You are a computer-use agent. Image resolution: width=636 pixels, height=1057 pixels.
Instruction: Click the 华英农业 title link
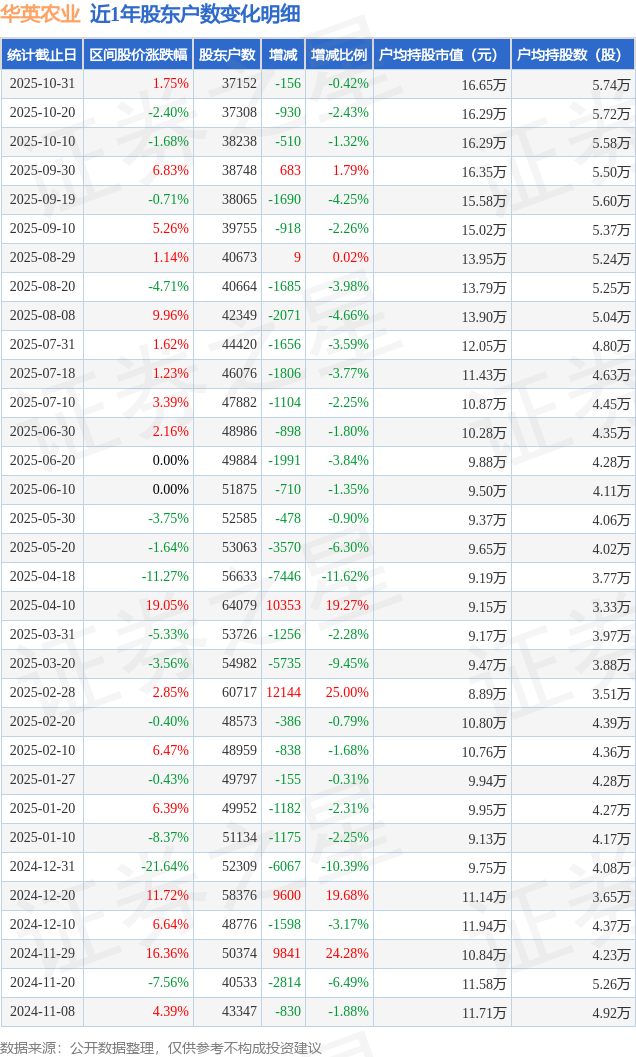[x=41, y=14]
